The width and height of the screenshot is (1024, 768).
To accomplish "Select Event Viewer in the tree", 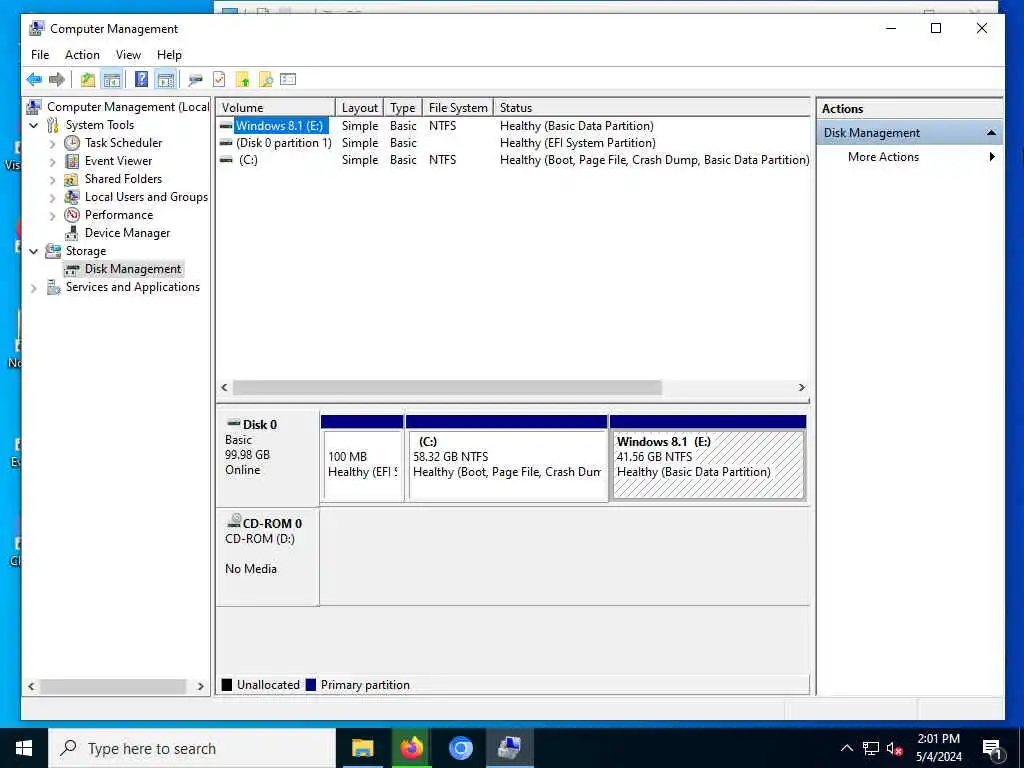I will pos(118,161).
